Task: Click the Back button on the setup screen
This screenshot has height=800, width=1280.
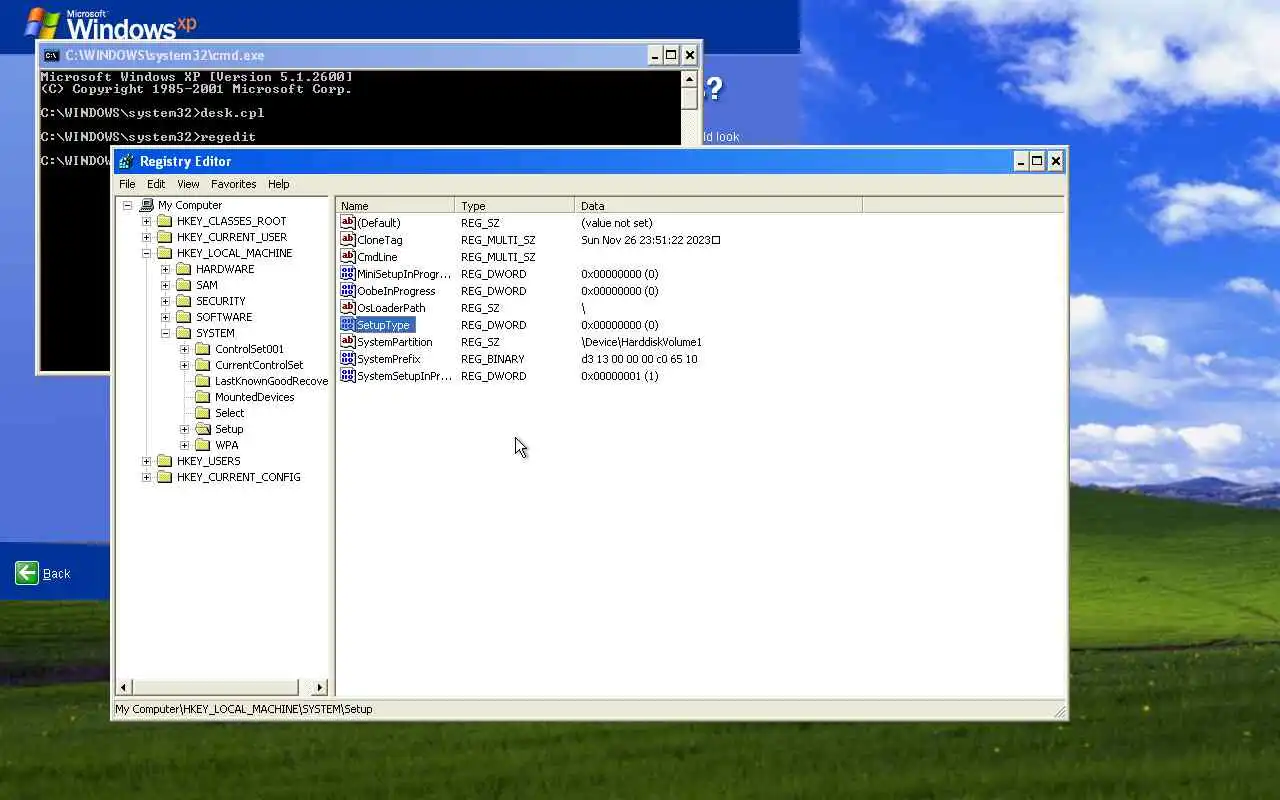Action: click(43, 573)
